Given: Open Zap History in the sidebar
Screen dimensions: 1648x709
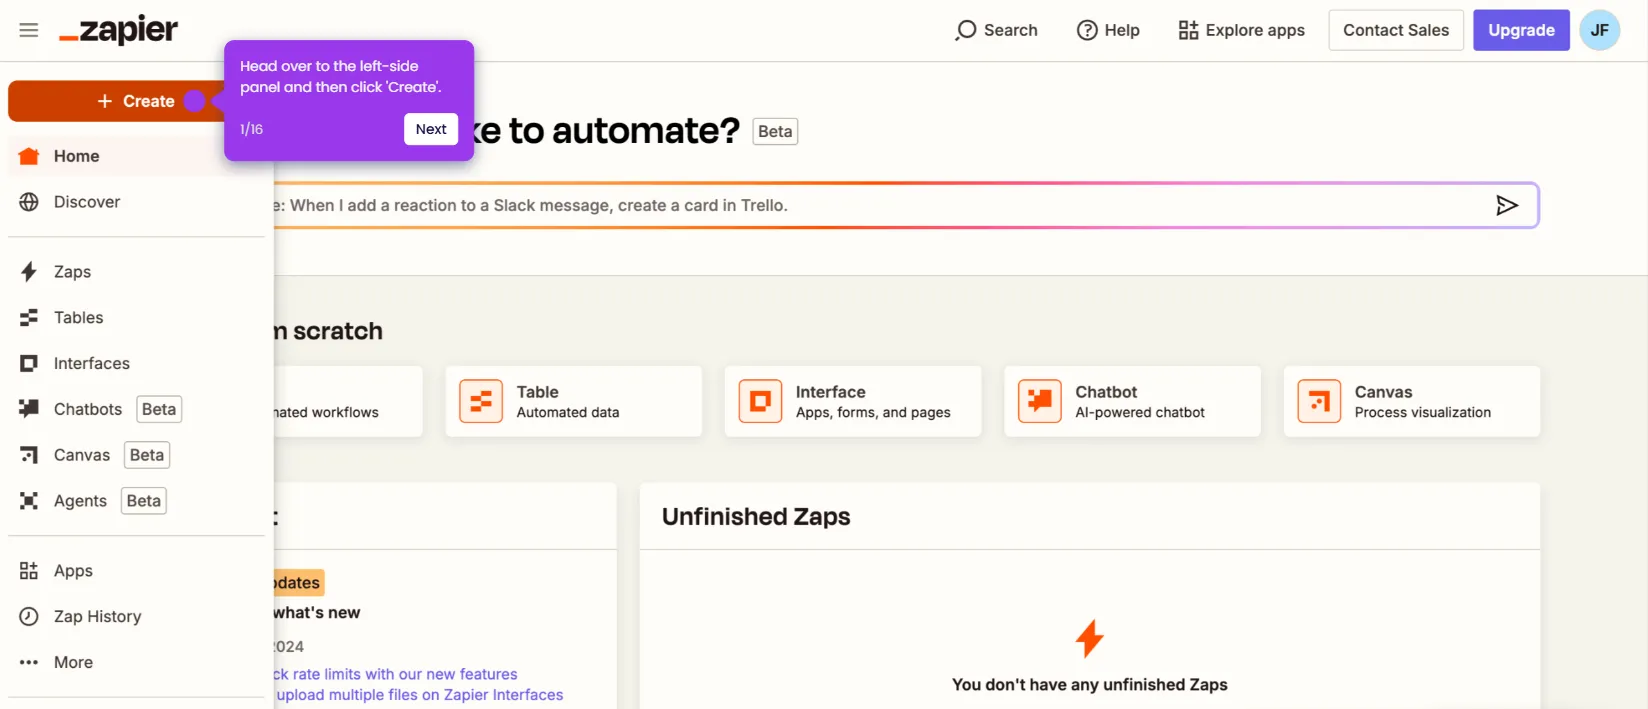Looking at the screenshot, I should (136, 617).
